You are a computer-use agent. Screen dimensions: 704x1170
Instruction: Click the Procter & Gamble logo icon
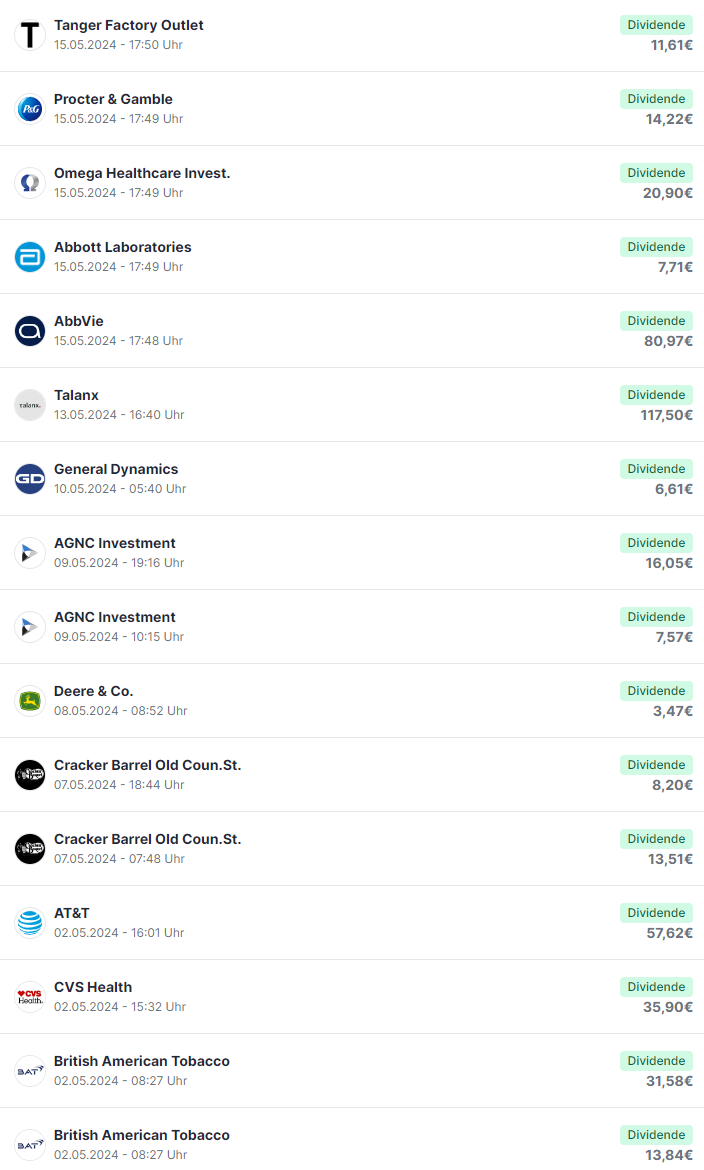(30, 109)
